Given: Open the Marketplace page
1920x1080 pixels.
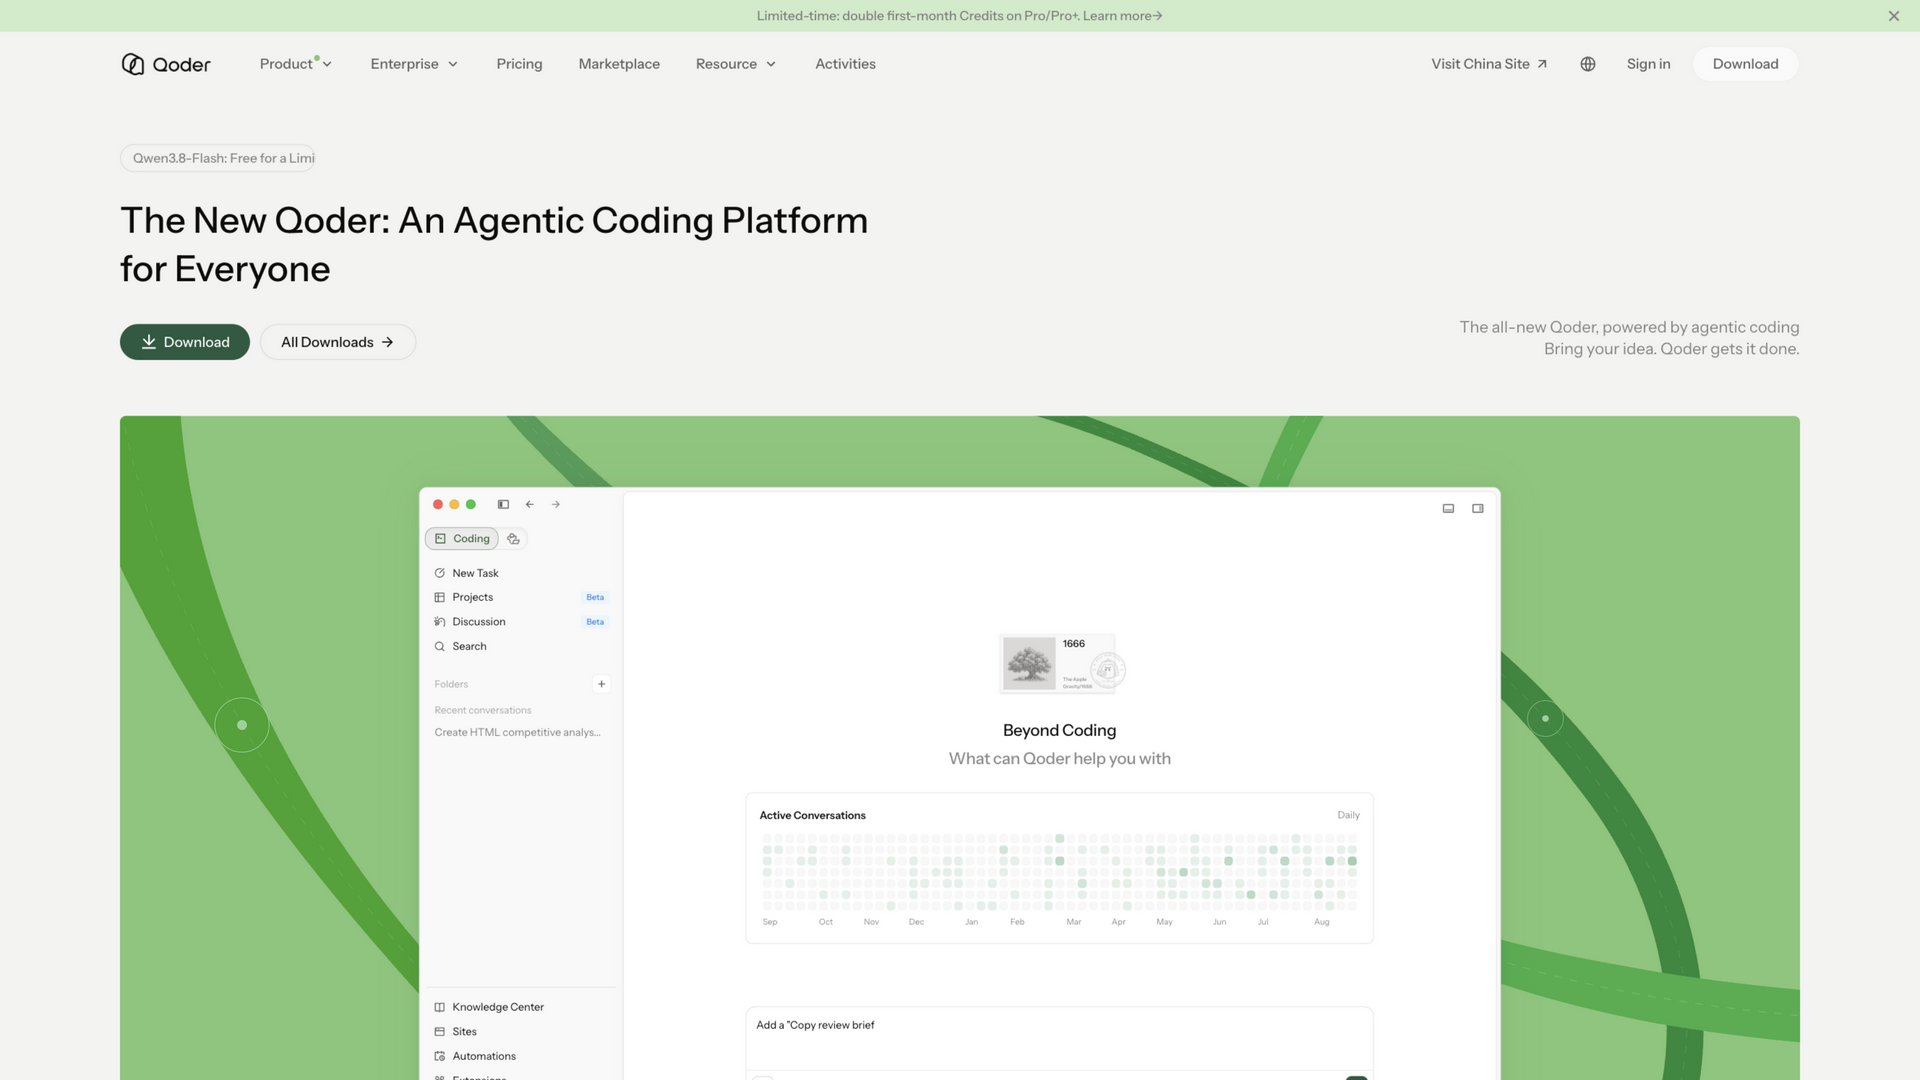Looking at the screenshot, I should point(619,64).
